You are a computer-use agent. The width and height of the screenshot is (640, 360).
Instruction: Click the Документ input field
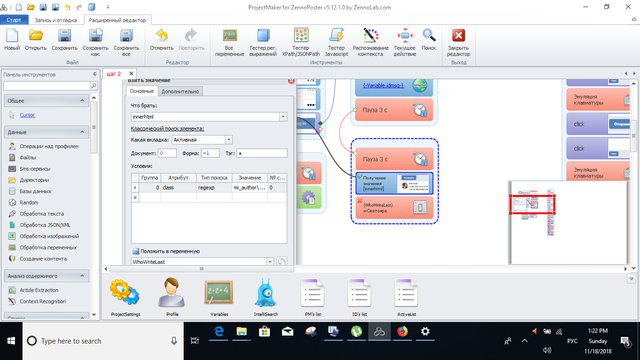pyautogui.click(x=167, y=153)
